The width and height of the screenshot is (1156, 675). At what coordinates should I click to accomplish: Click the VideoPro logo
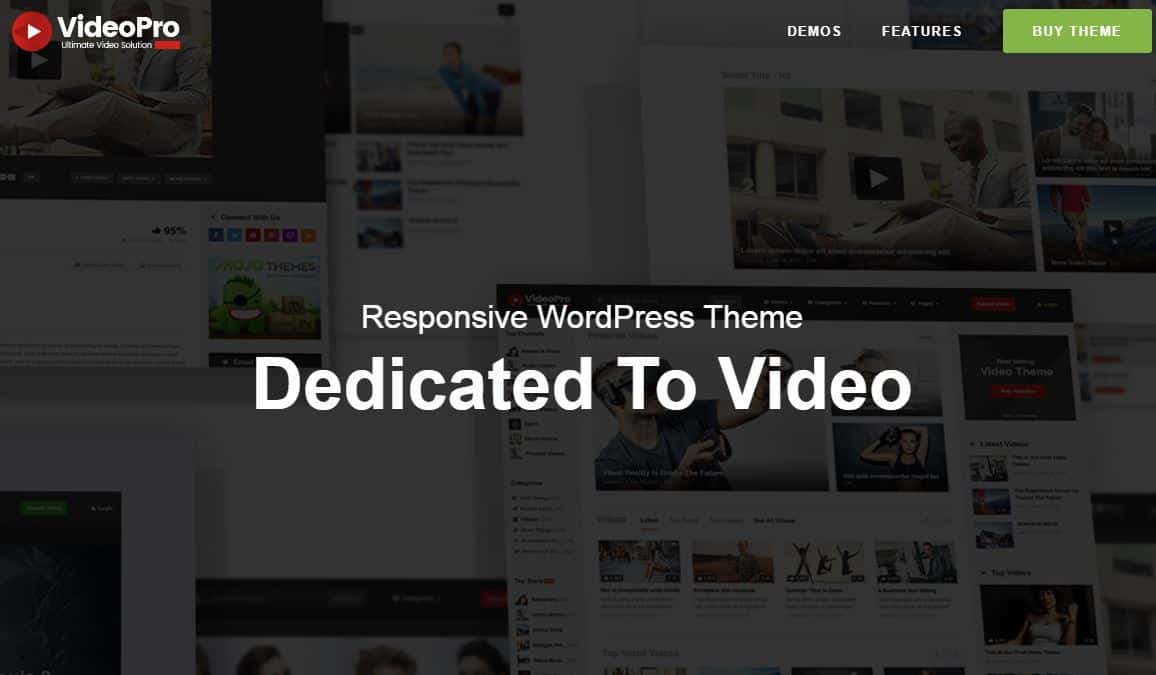coord(96,31)
